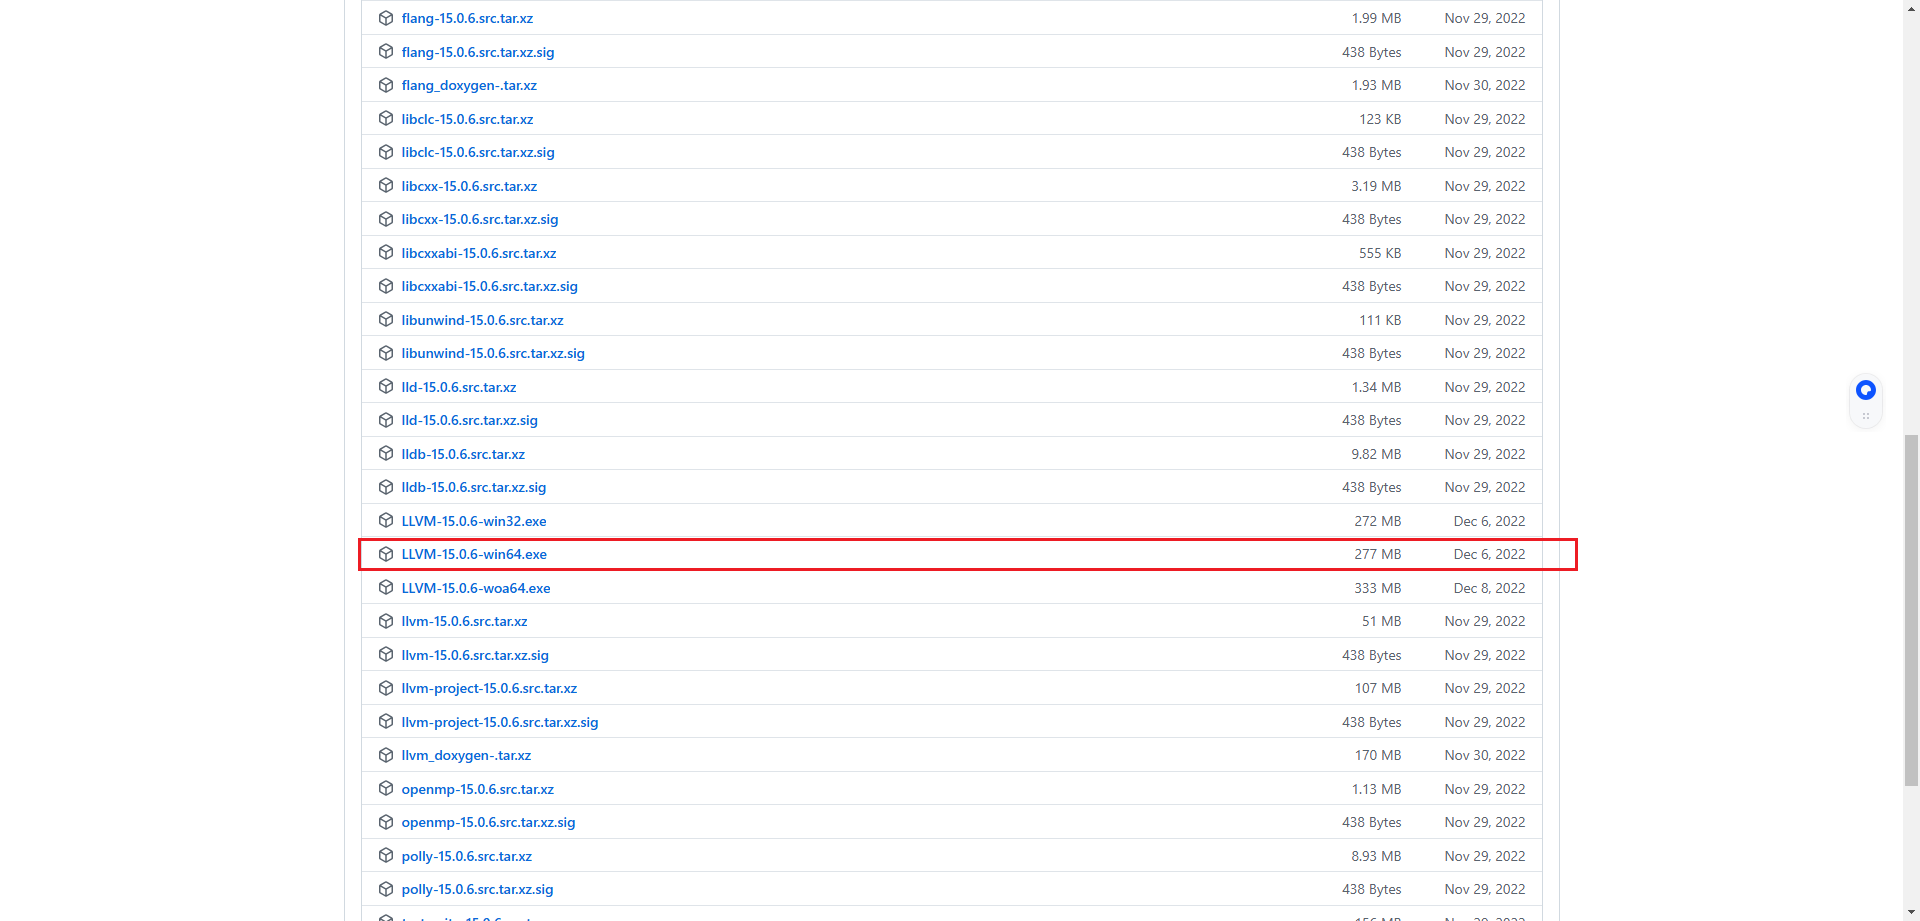Download lldb-15.0.6.src.tar.xz
Screen dimensions: 1920x921
click(463, 454)
